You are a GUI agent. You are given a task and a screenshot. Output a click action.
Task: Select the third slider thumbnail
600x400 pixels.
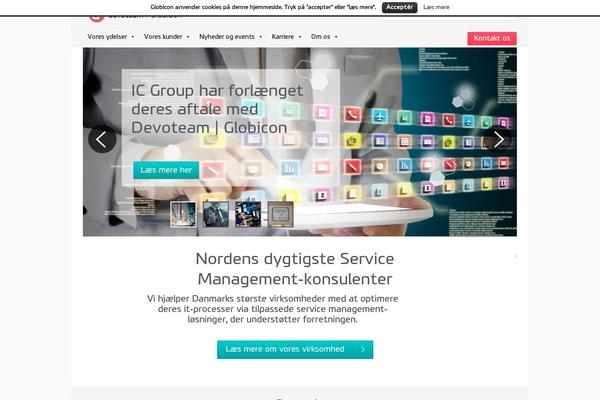click(x=248, y=214)
